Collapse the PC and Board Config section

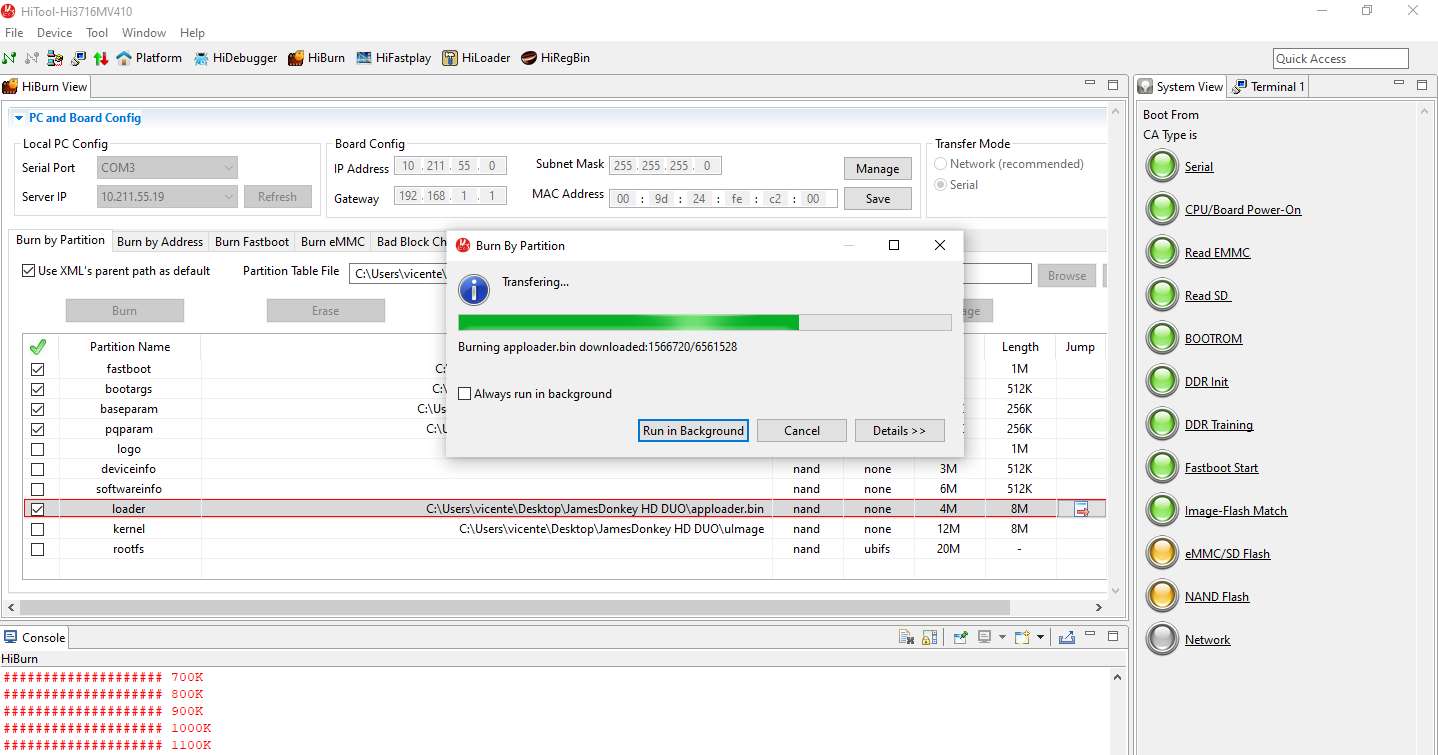[19, 118]
